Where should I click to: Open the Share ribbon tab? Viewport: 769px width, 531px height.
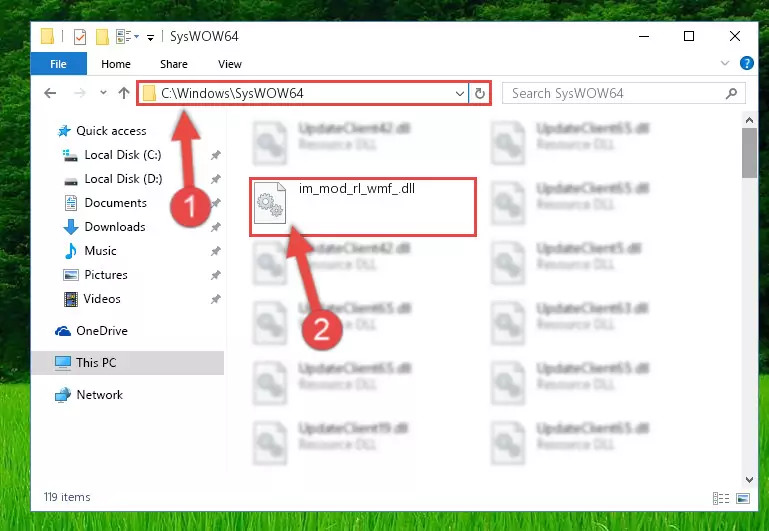pyautogui.click(x=174, y=64)
